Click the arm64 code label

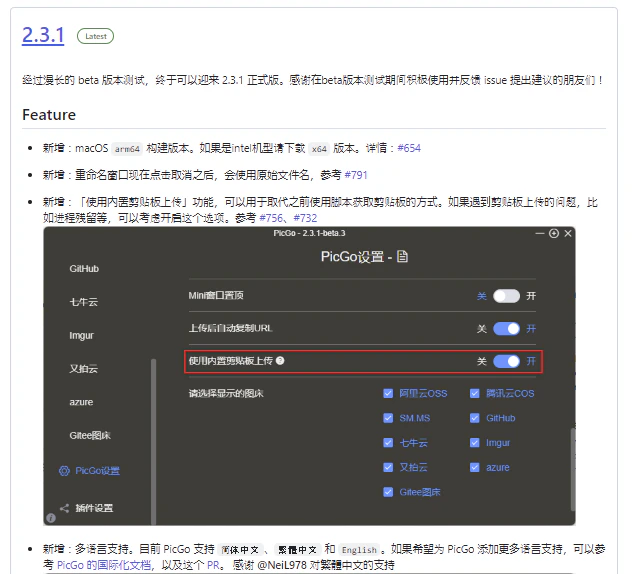pyautogui.click(x=127, y=149)
